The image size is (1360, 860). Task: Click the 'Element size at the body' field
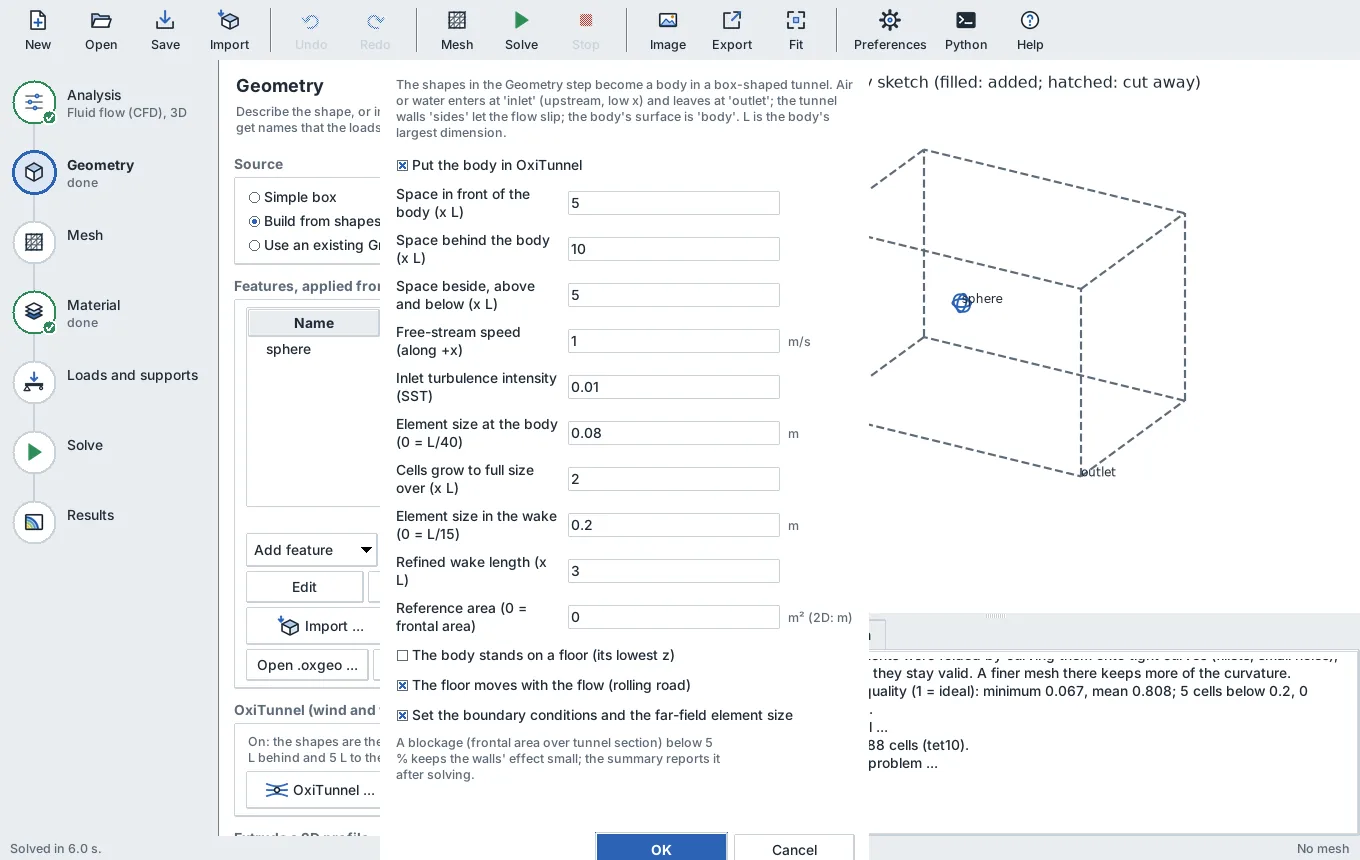pos(673,433)
